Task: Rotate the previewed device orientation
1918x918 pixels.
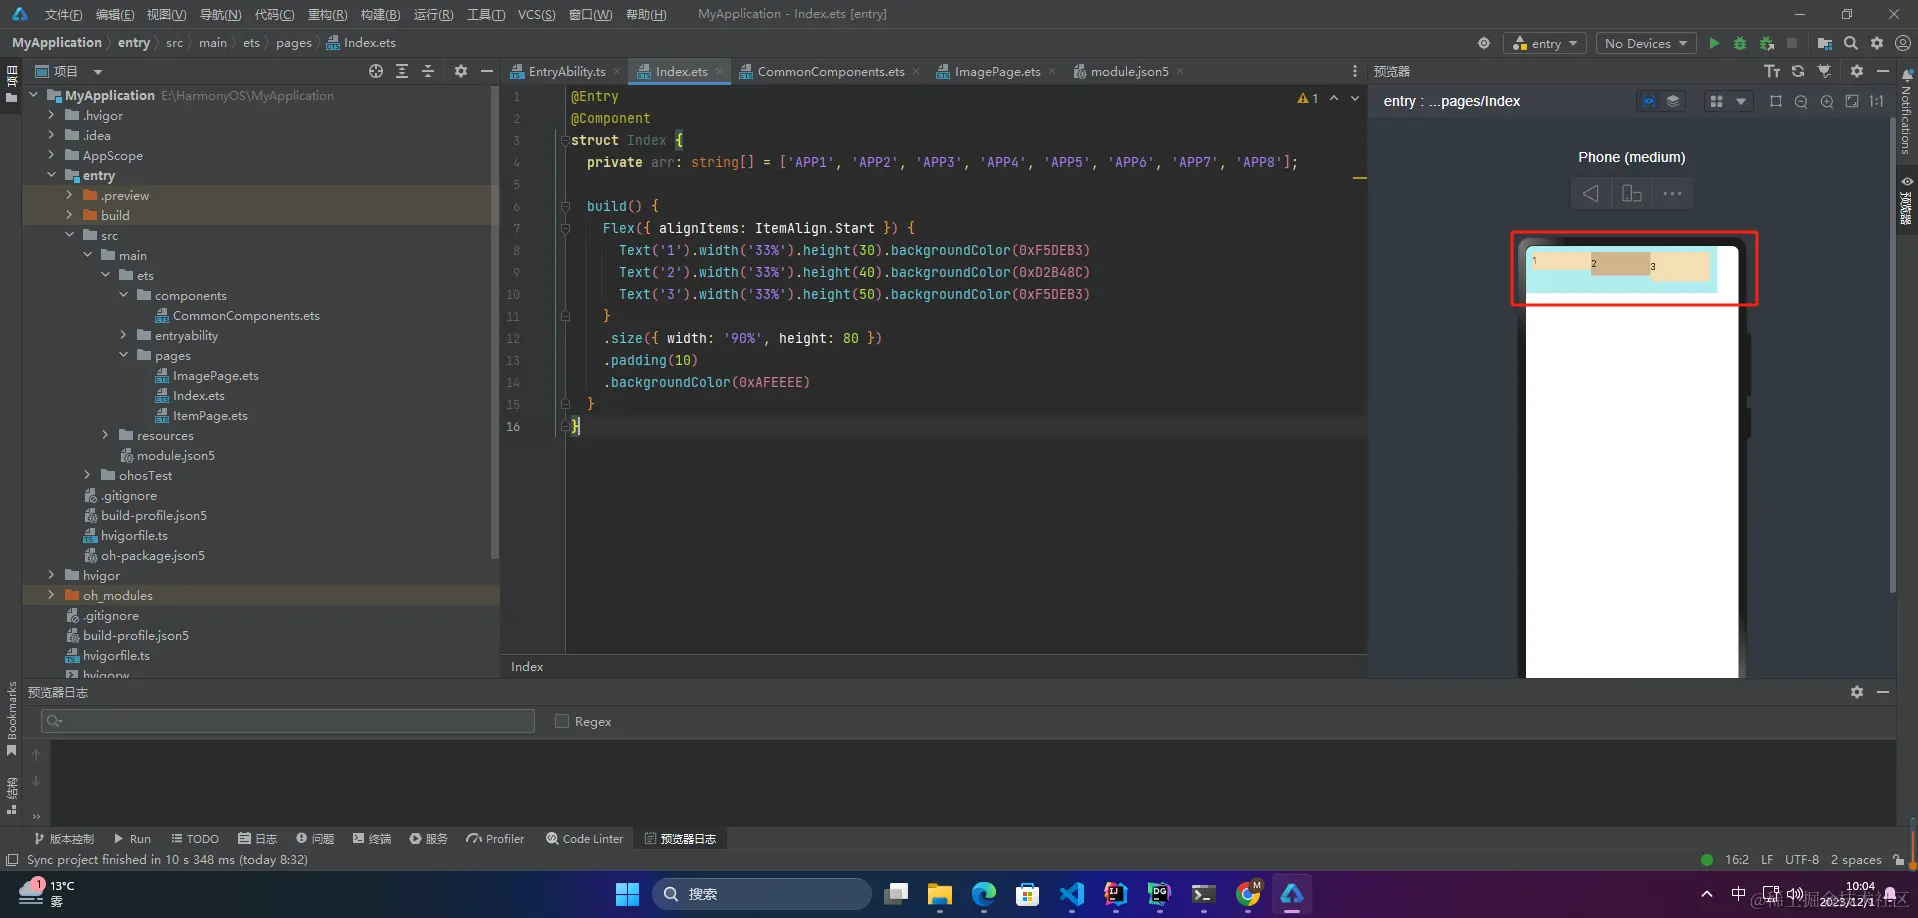Action: (1631, 194)
